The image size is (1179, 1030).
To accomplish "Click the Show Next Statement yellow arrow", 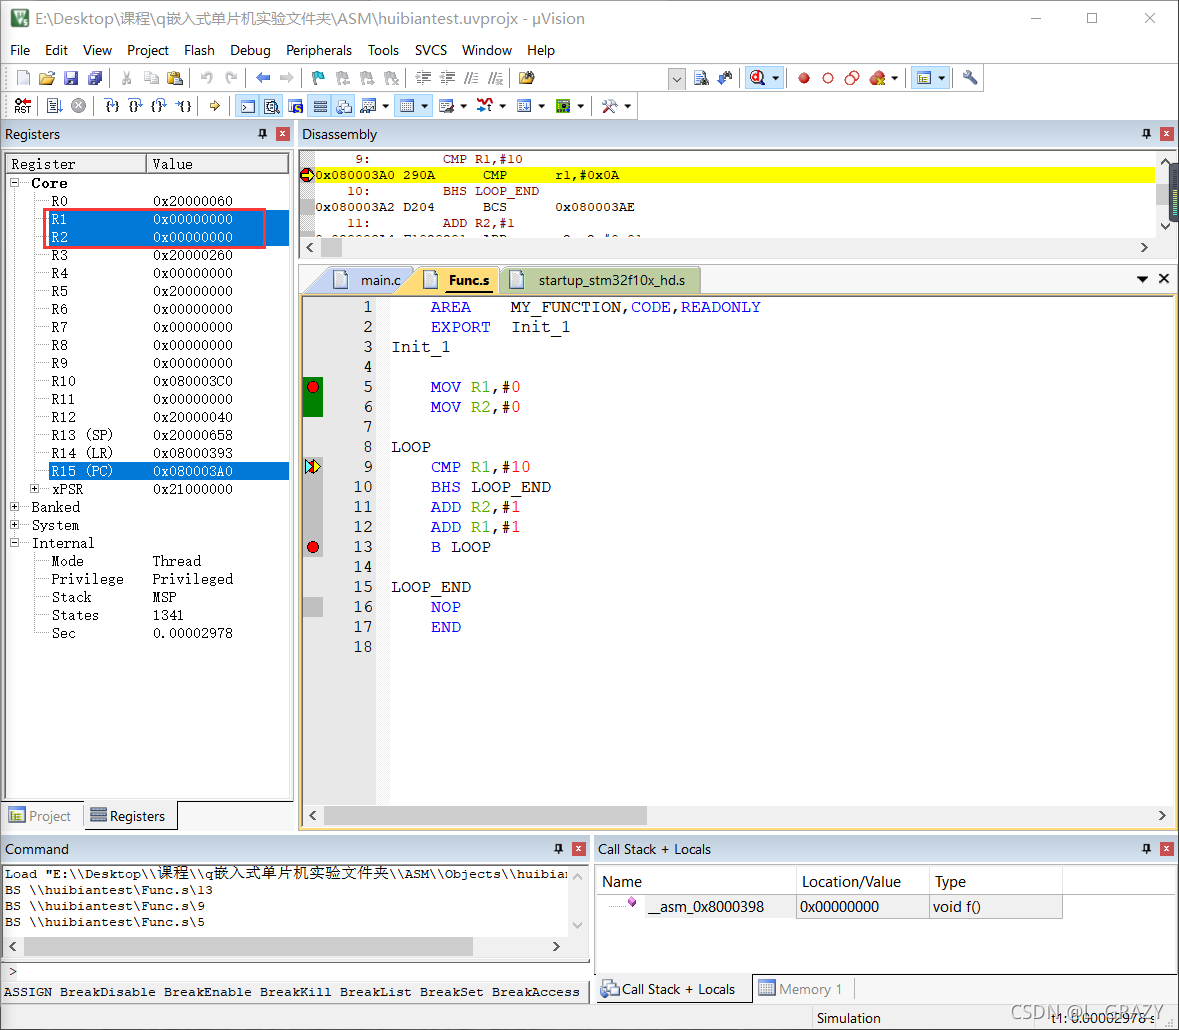I will 215,106.
